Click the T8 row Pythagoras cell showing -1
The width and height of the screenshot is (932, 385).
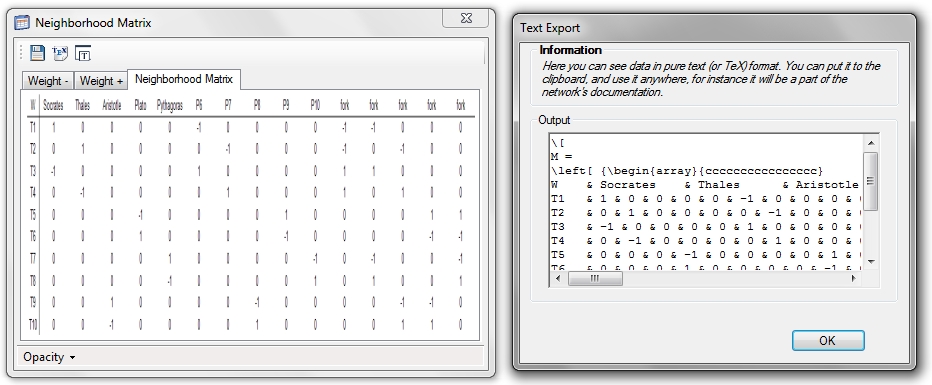[x=169, y=280]
